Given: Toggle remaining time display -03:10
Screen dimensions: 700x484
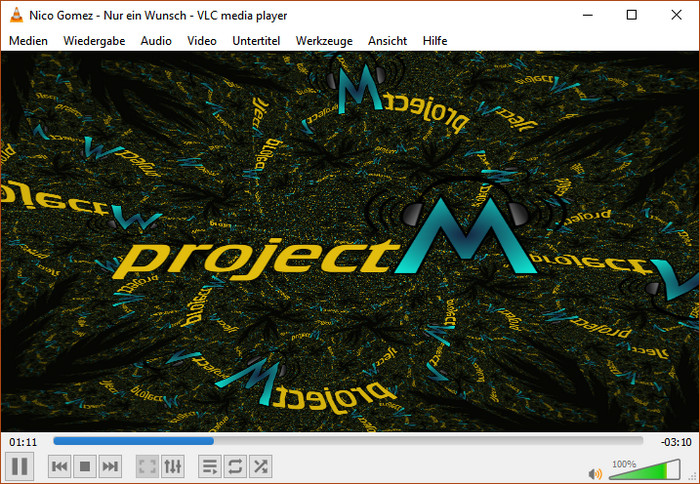Looking at the screenshot, I should coord(676,442).
